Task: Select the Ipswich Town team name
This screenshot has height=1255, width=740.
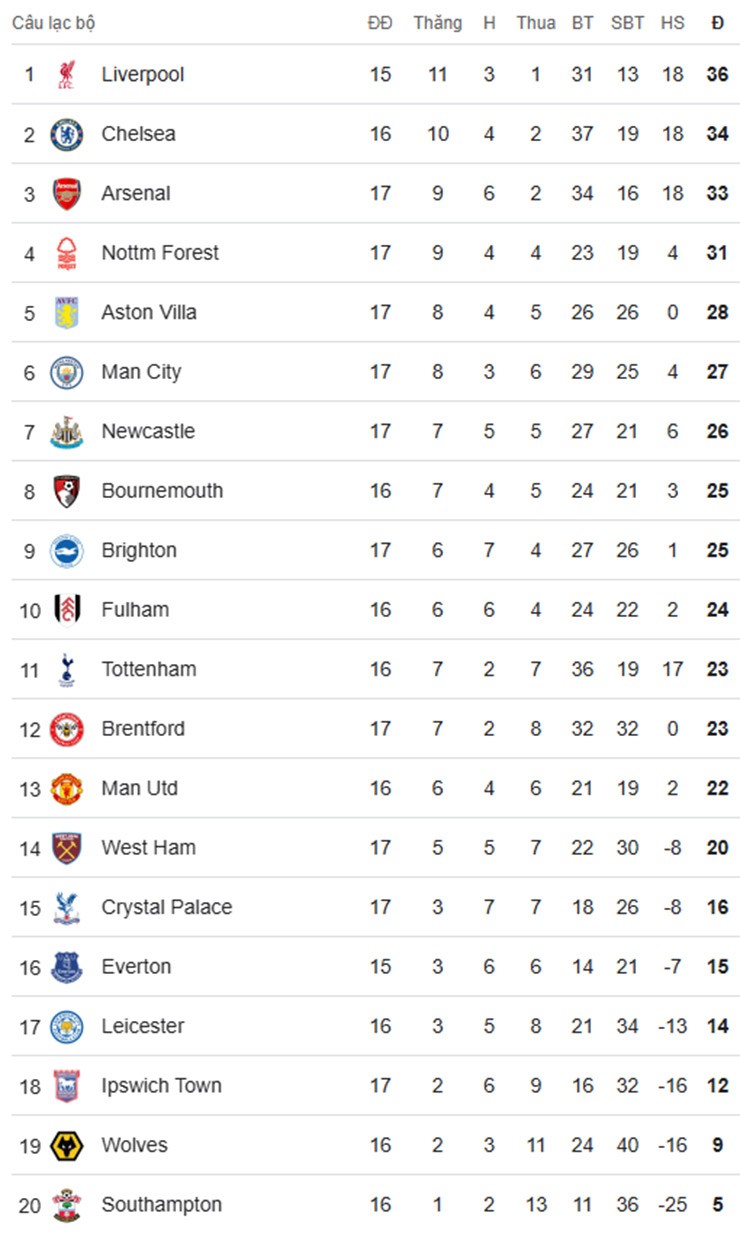Action: [x=161, y=1086]
